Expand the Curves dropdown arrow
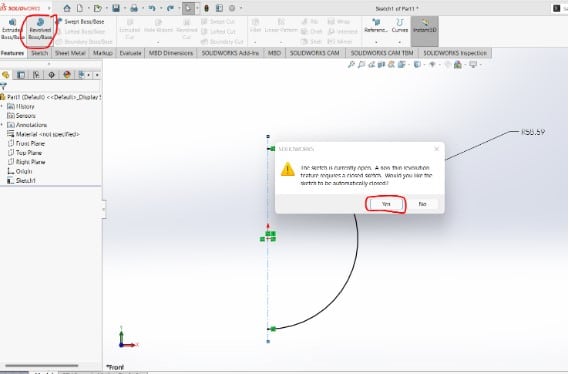569x374 pixels. [x=400, y=42]
